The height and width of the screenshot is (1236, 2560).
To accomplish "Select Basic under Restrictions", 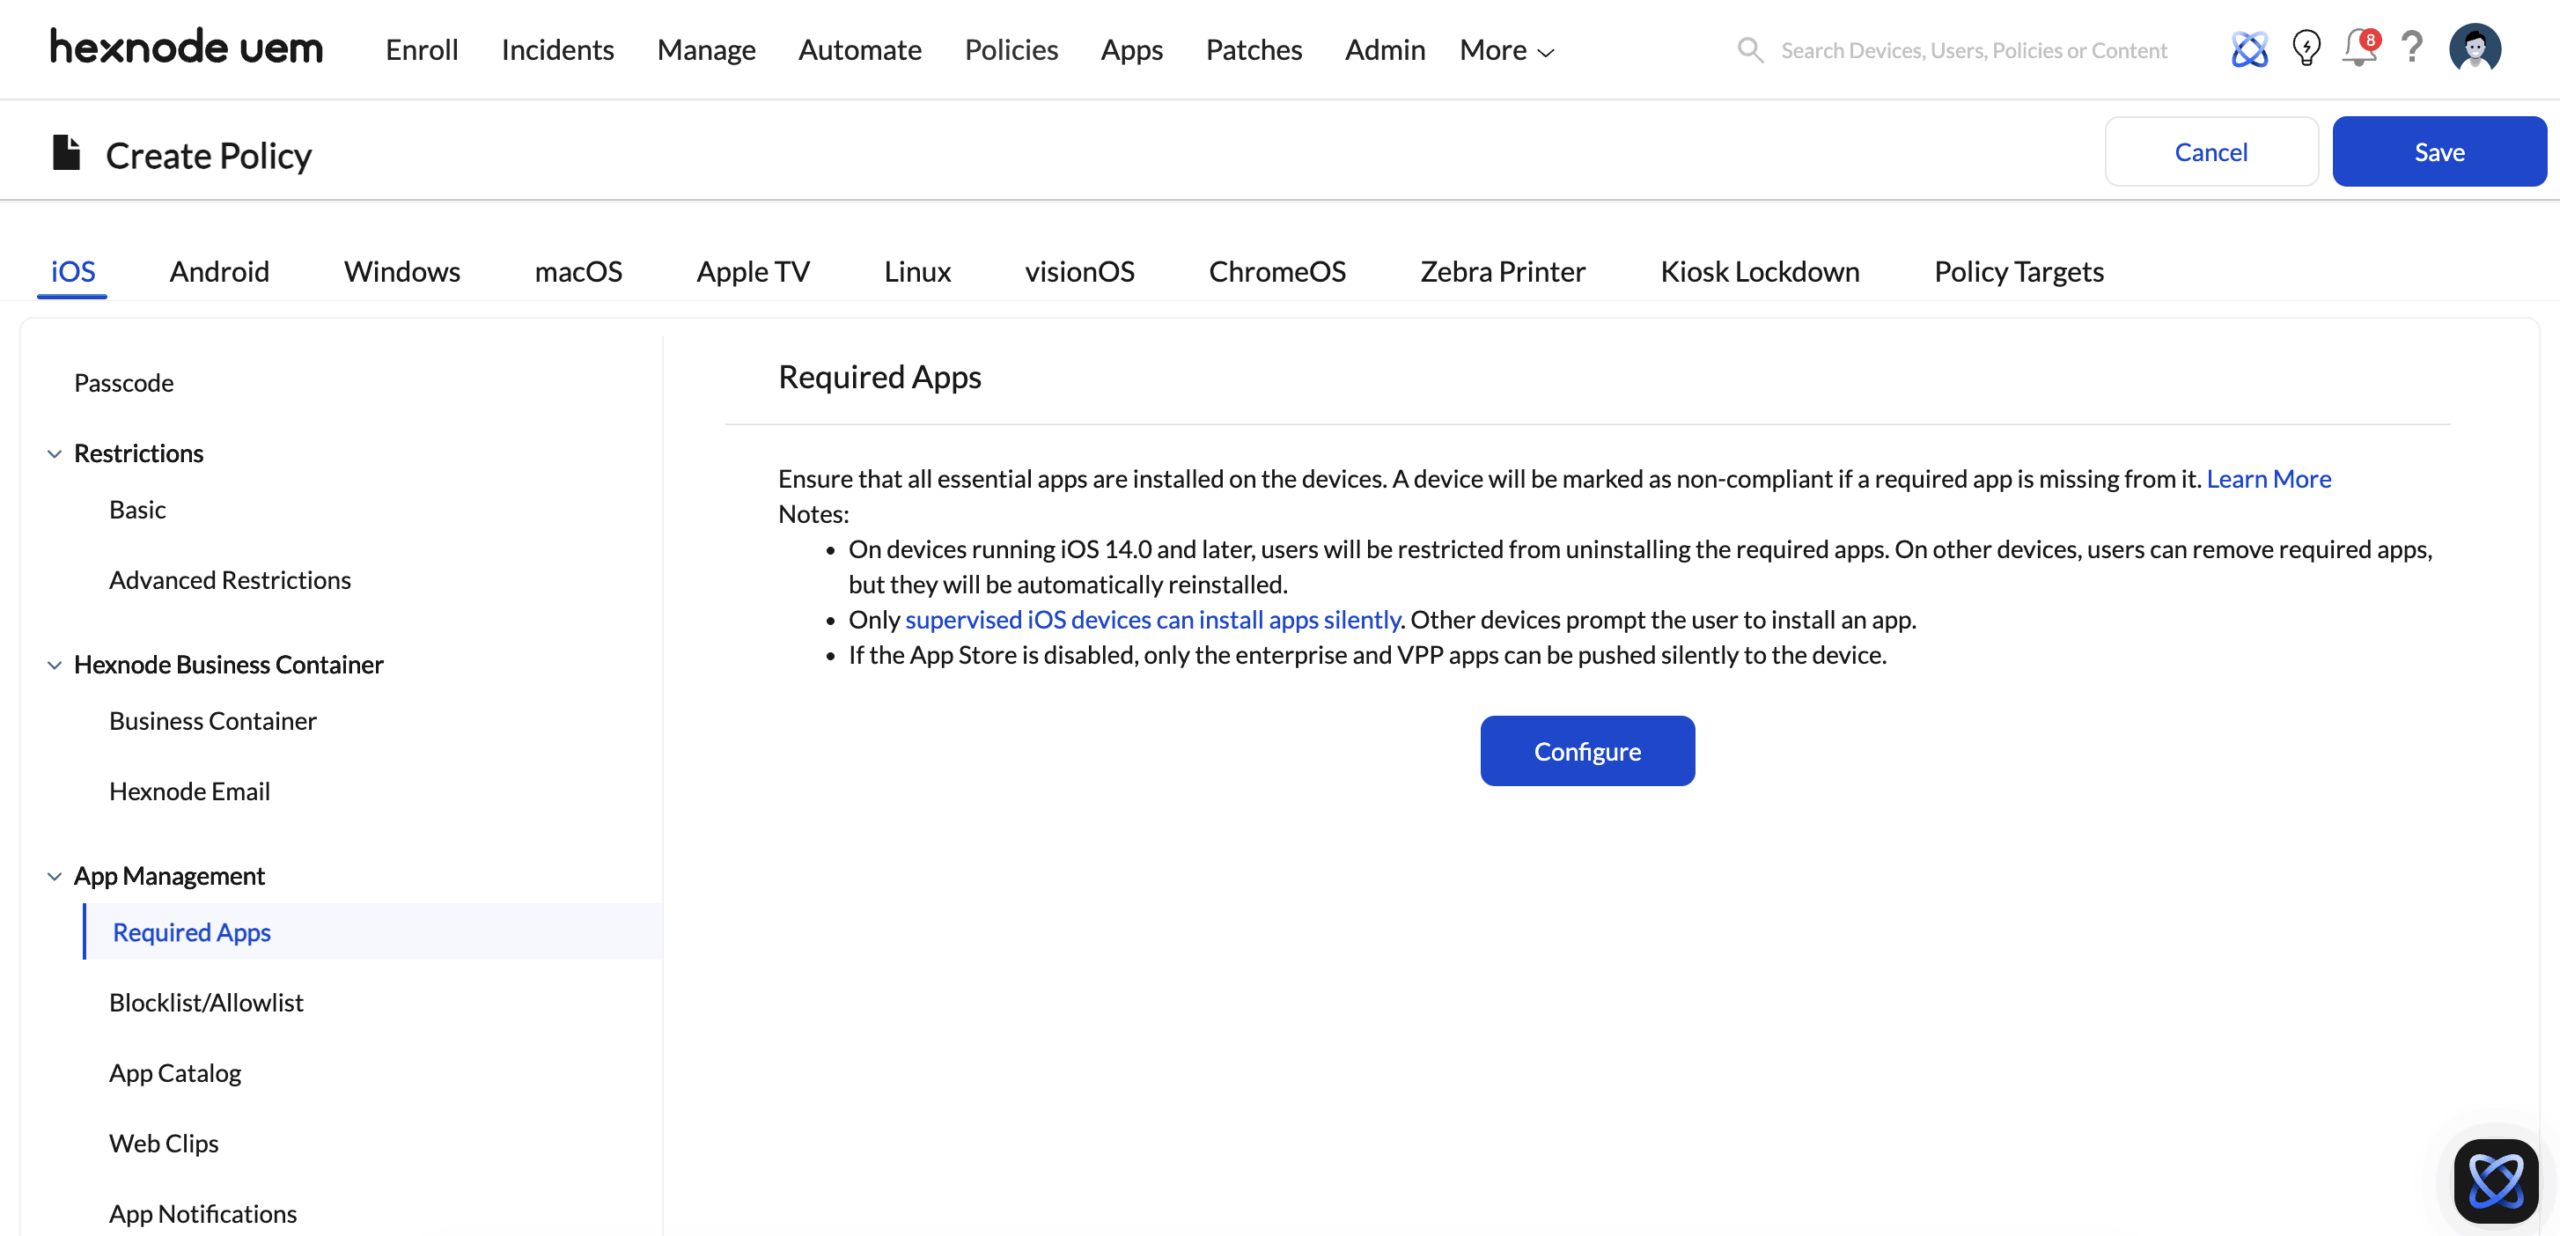I will [137, 510].
